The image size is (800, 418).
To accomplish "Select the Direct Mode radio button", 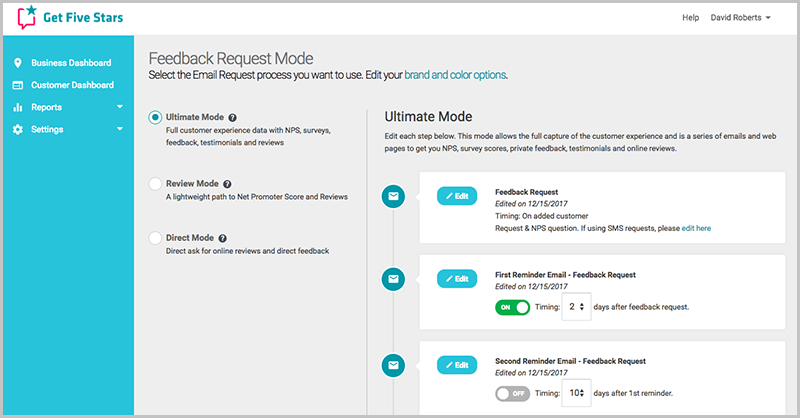I will (155, 238).
